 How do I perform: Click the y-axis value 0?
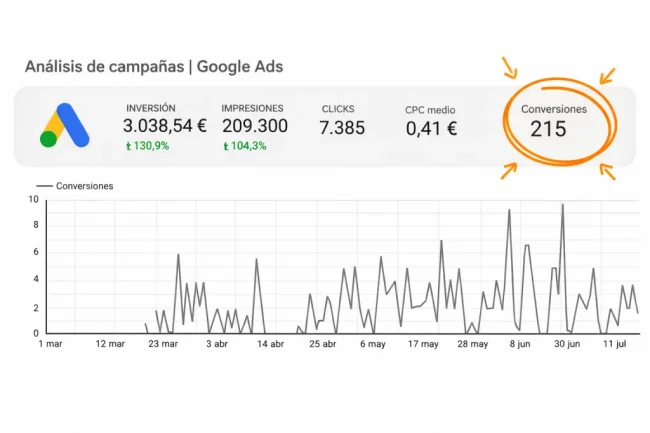point(36,333)
